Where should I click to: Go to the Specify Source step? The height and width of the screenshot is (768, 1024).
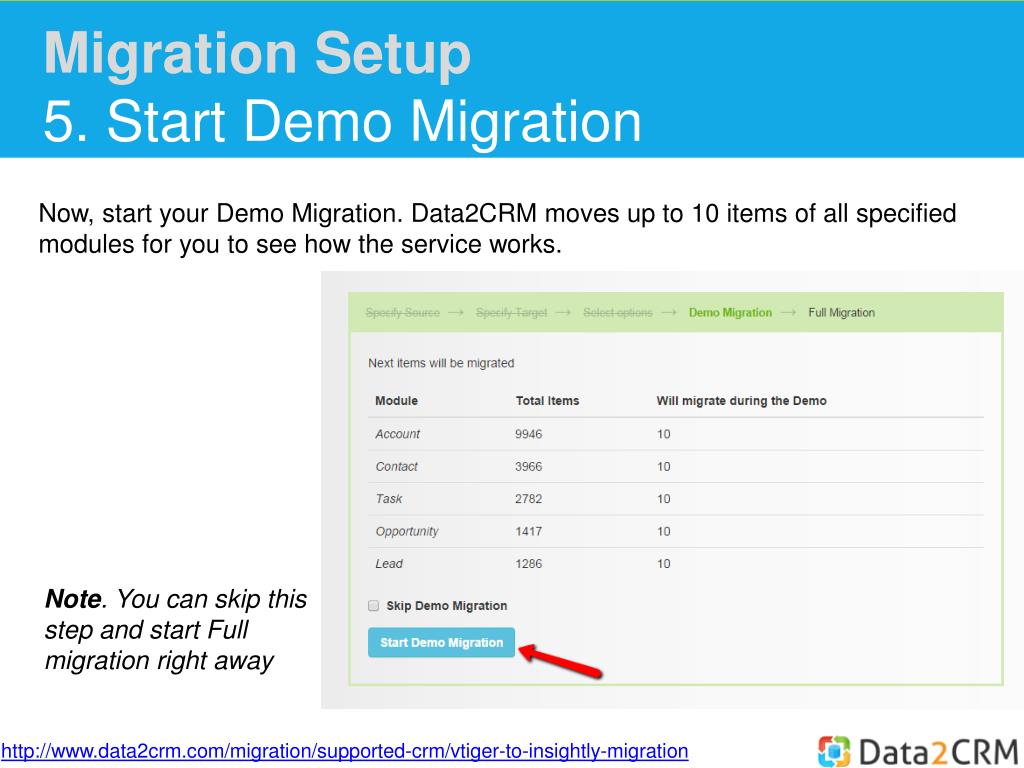pyautogui.click(x=402, y=313)
